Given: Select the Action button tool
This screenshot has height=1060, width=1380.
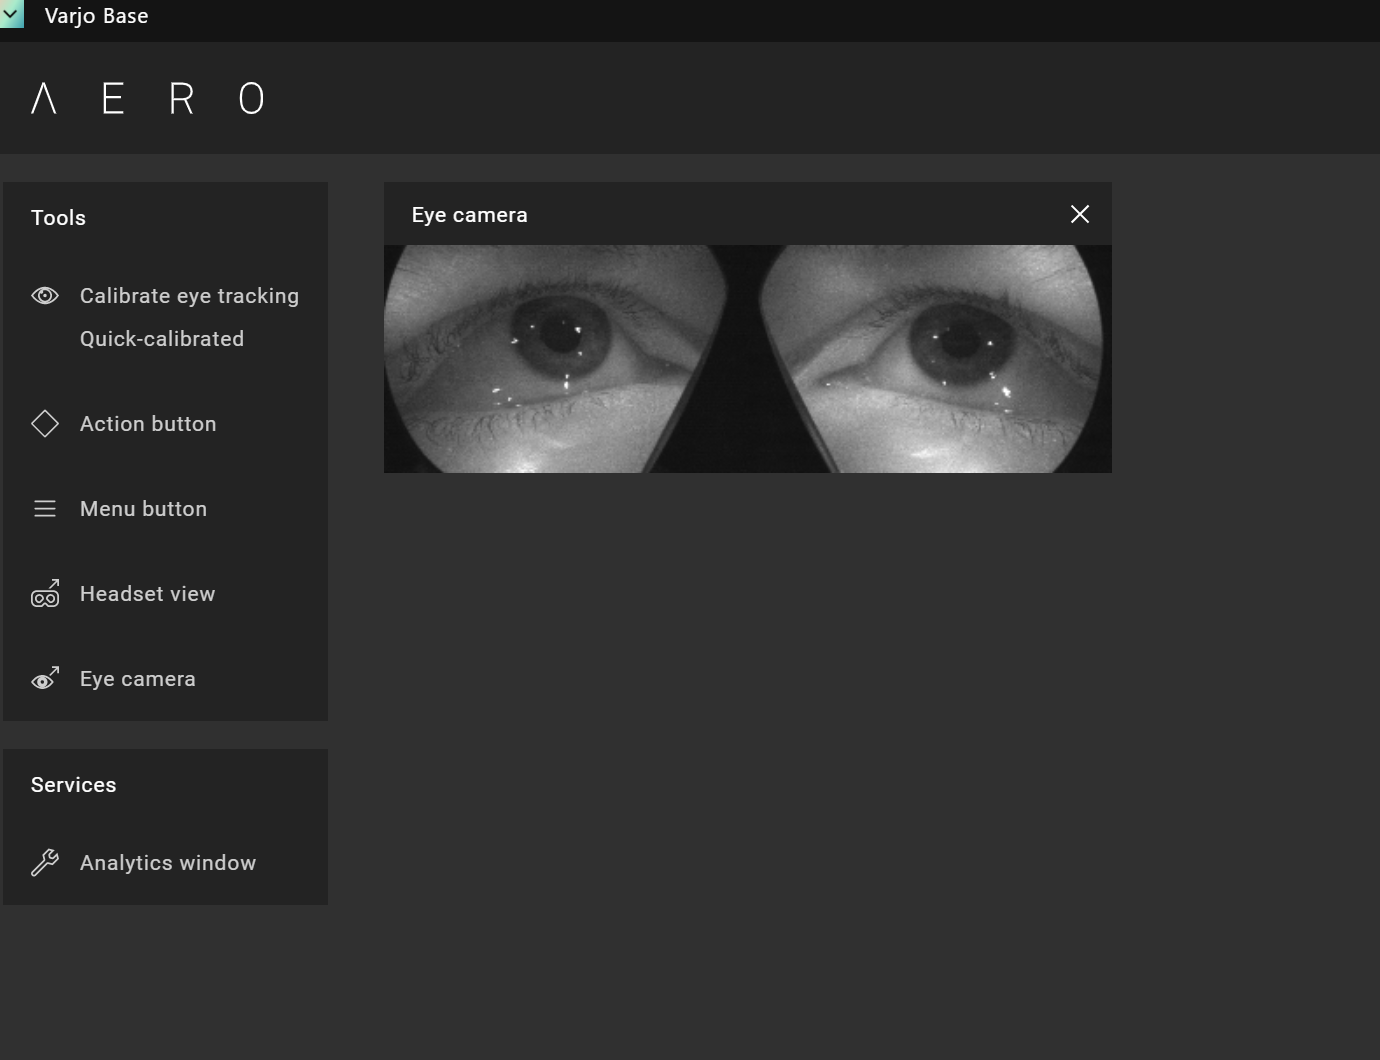Looking at the screenshot, I should click(x=148, y=424).
